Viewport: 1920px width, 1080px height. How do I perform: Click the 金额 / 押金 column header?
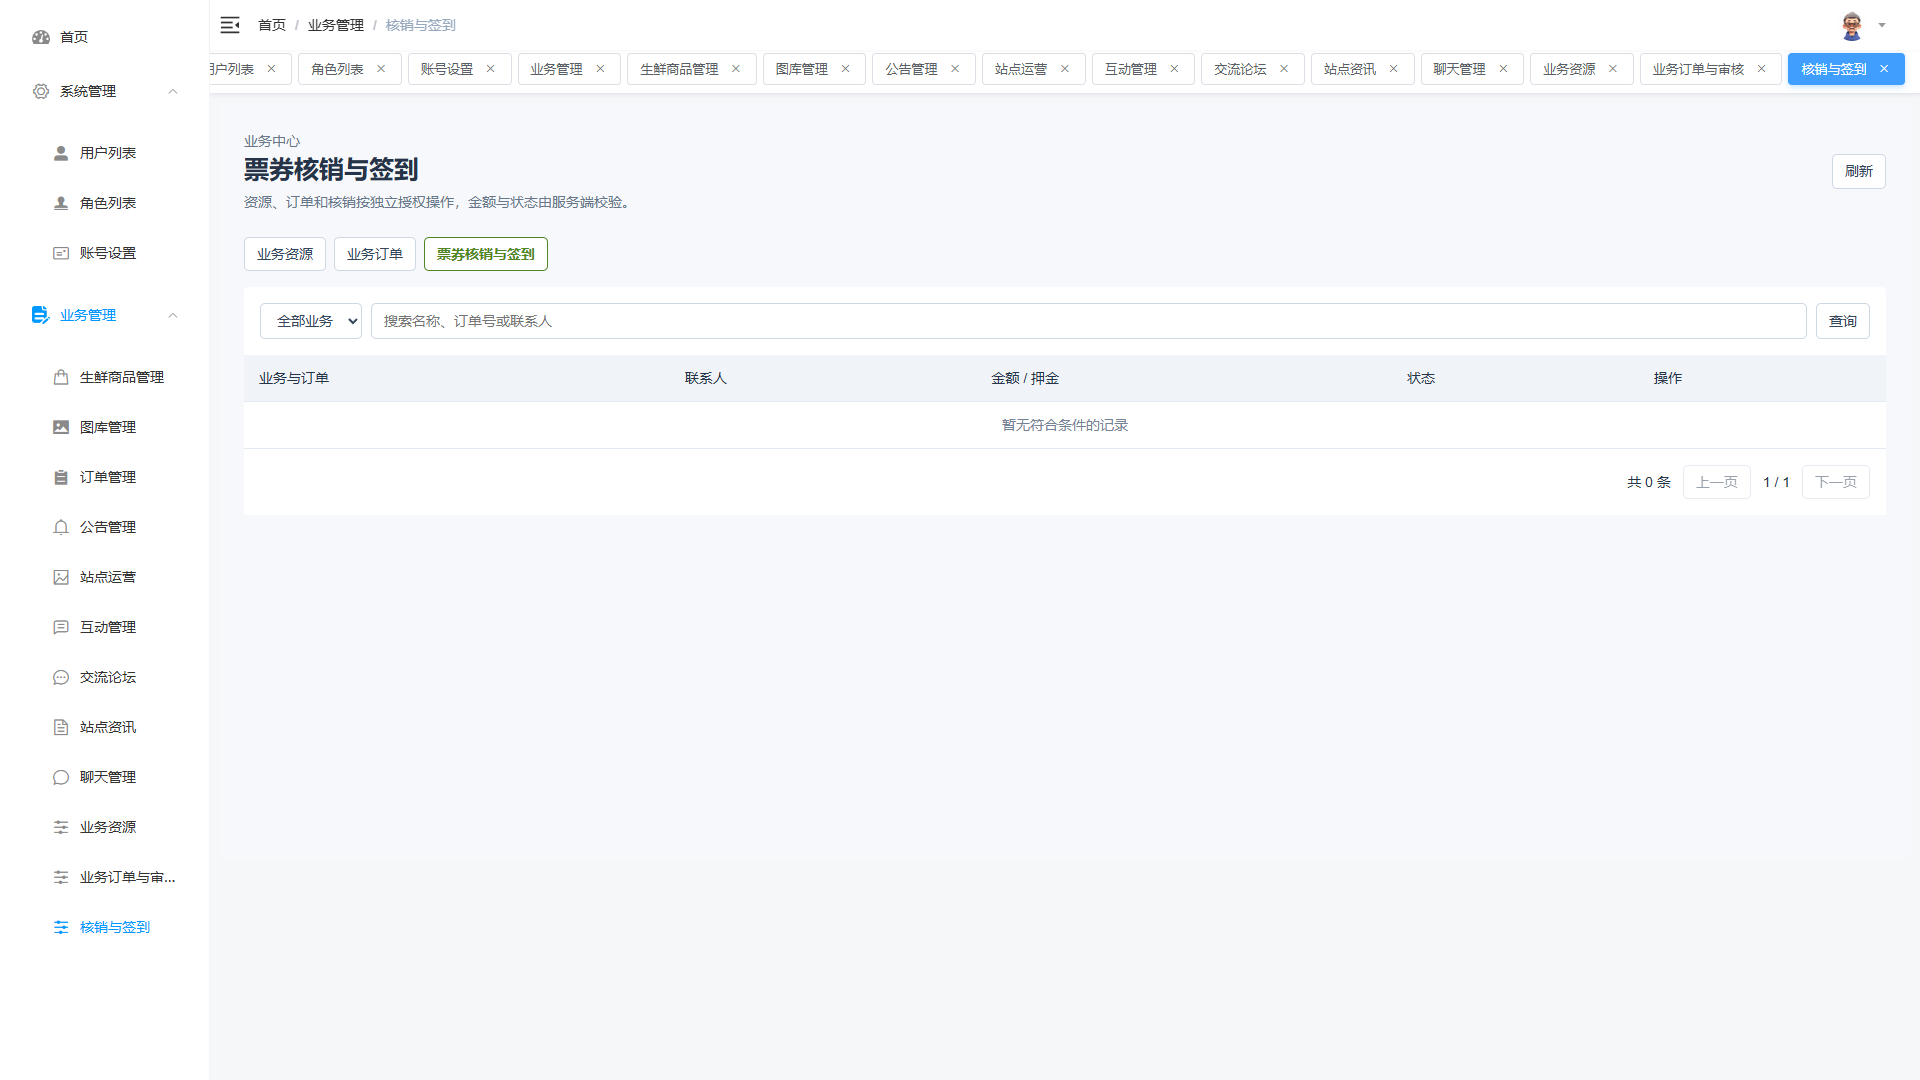coord(1025,378)
